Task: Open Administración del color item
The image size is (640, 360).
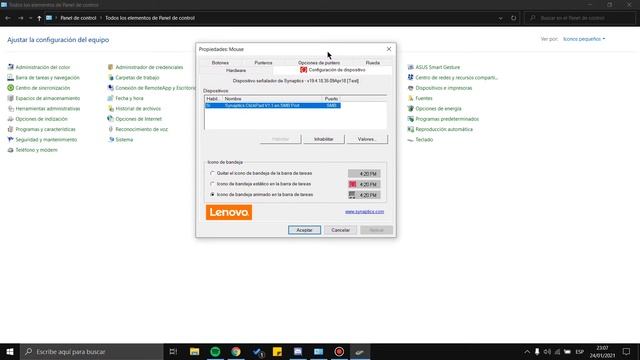Action: [x=39, y=67]
